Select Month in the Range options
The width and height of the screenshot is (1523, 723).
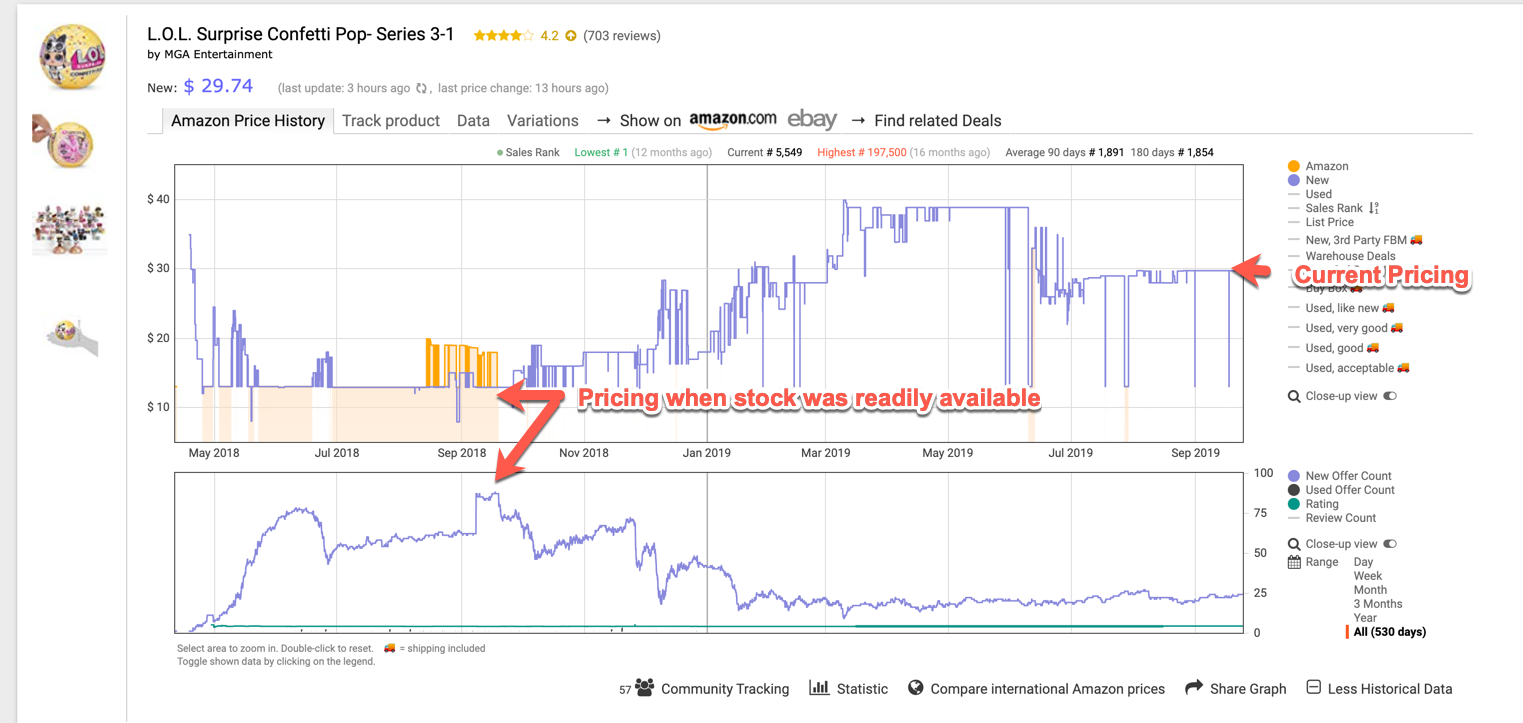[x=1368, y=589]
